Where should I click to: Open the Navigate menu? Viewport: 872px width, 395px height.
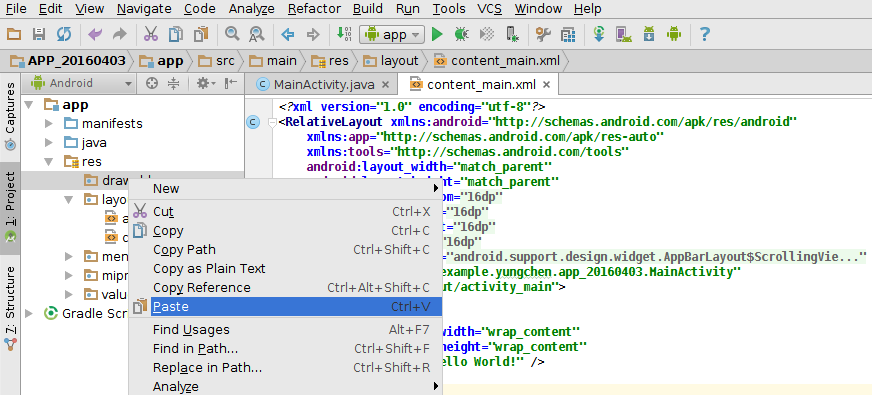[x=144, y=9]
